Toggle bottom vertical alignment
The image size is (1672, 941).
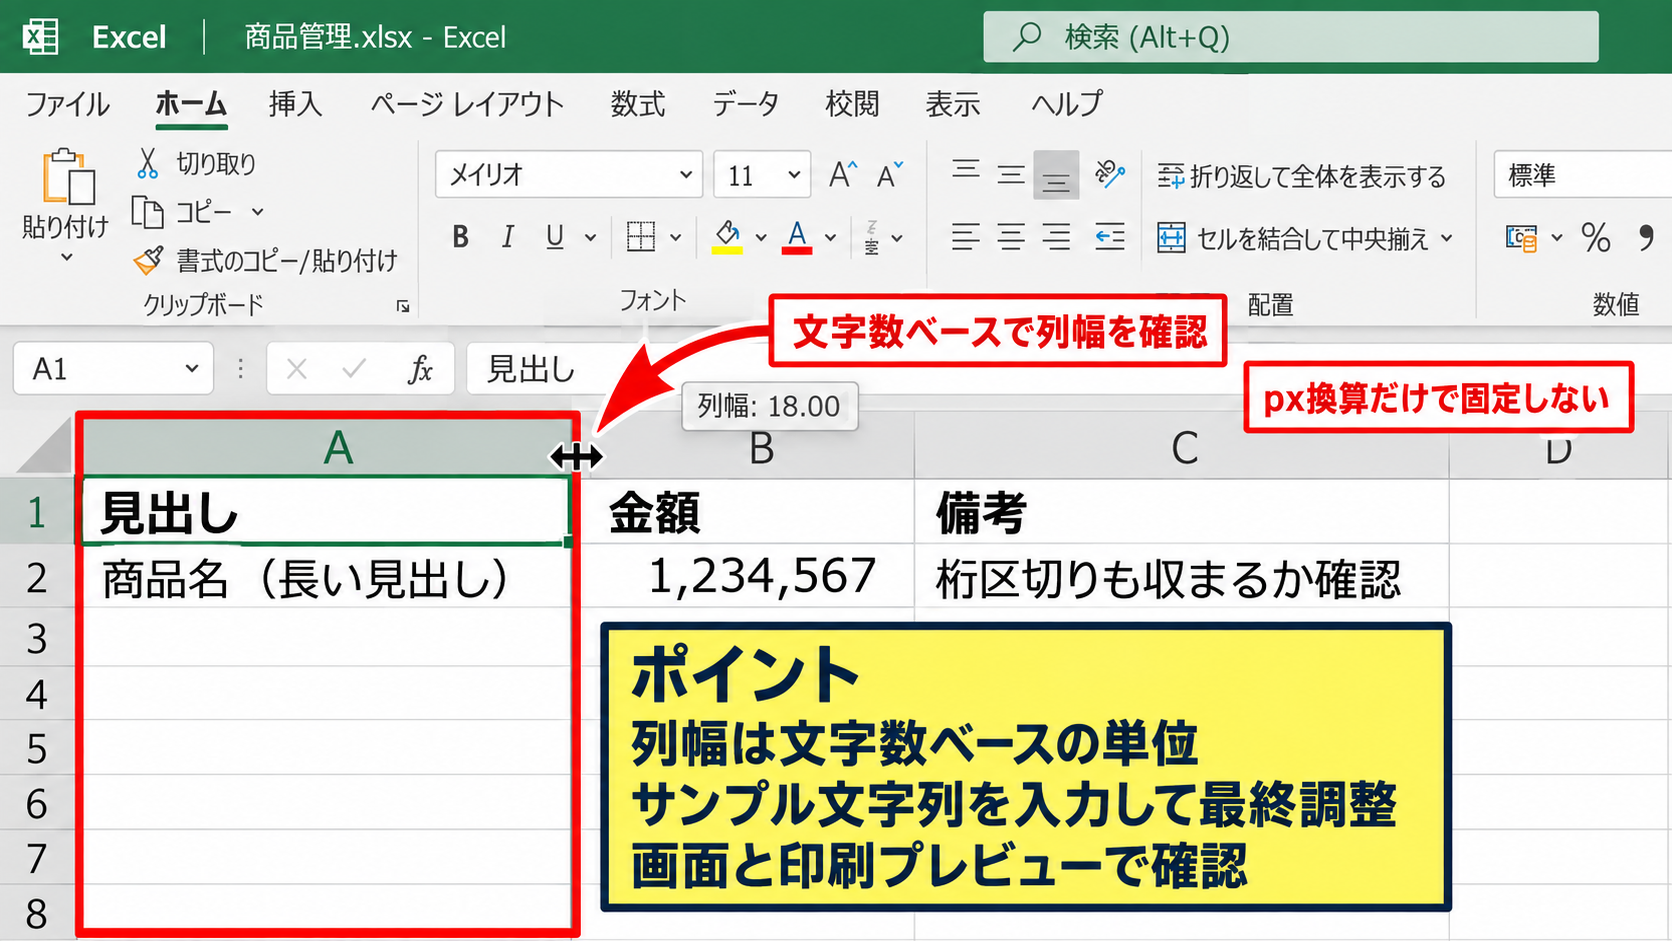1056,175
